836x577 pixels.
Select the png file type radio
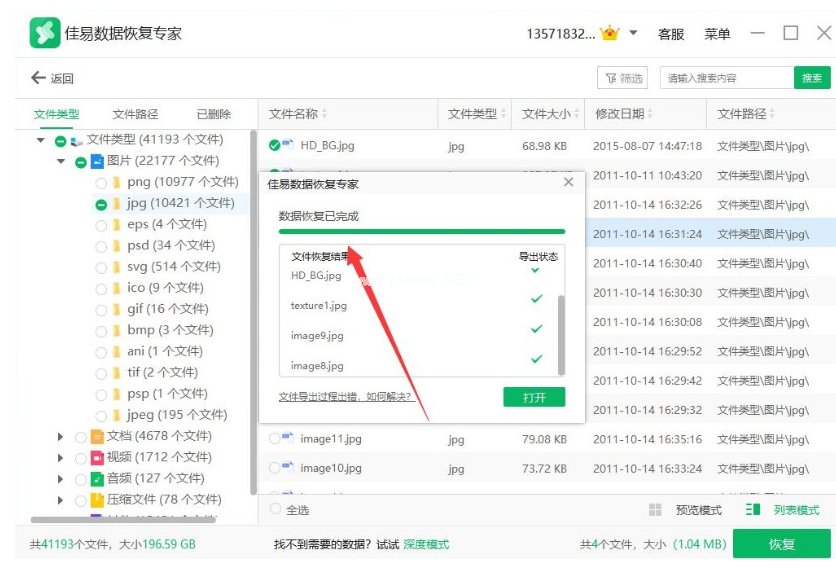(x=101, y=183)
